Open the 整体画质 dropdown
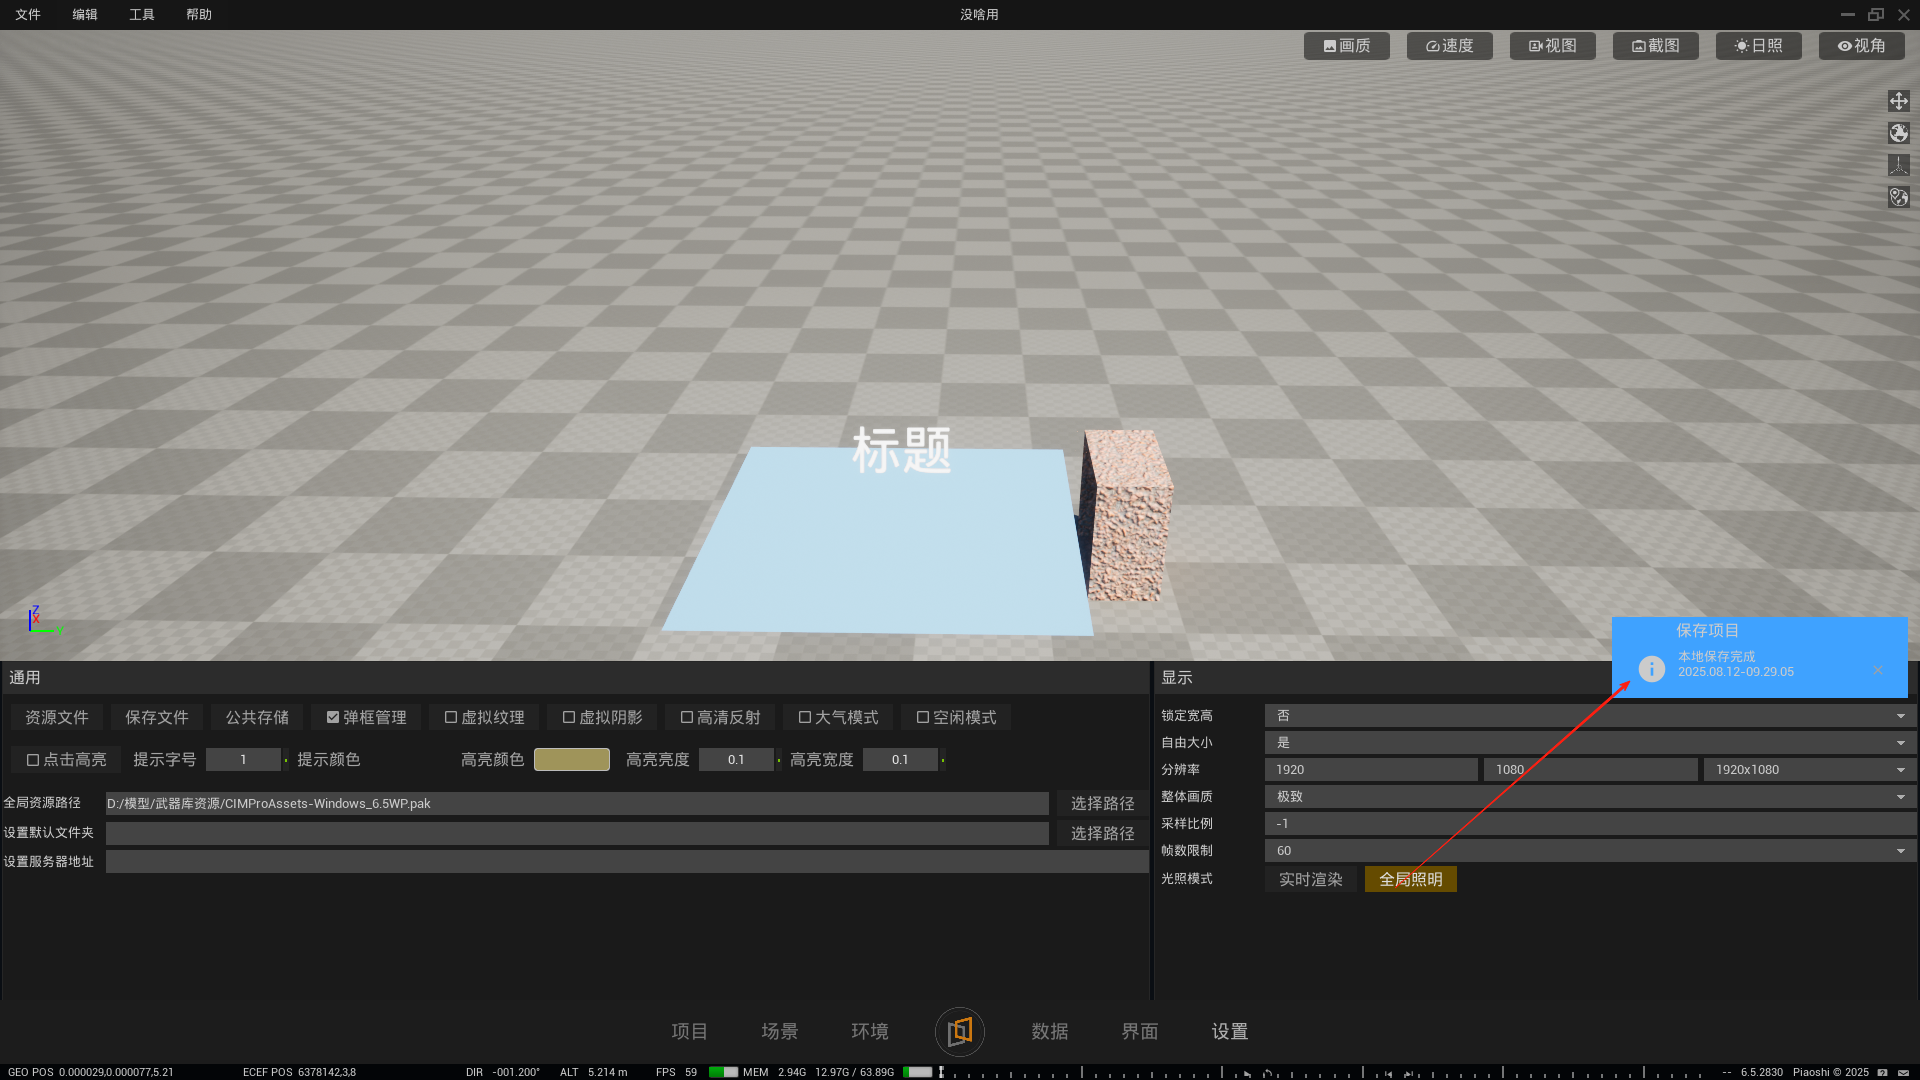The height and width of the screenshot is (1080, 1920). (x=1590, y=796)
